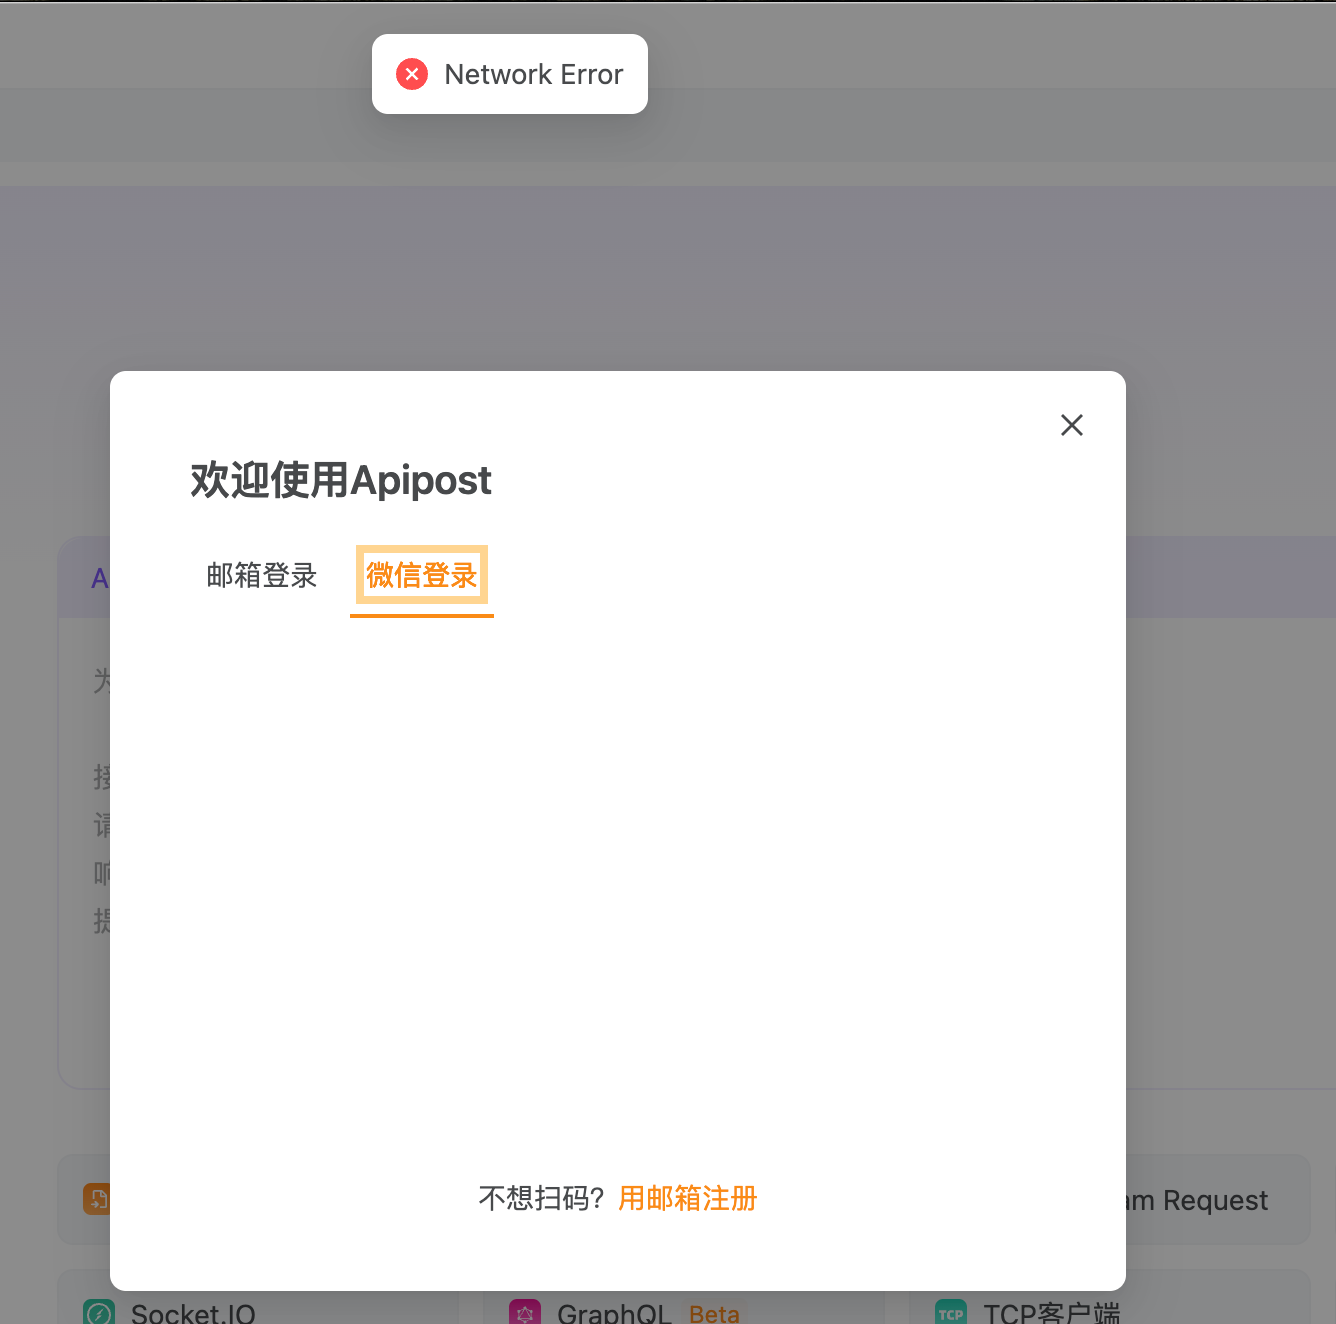Screen dimensions: 1336x1324
Task: Click the TCP客户端 card
Action: [x=1053, y=1311]
